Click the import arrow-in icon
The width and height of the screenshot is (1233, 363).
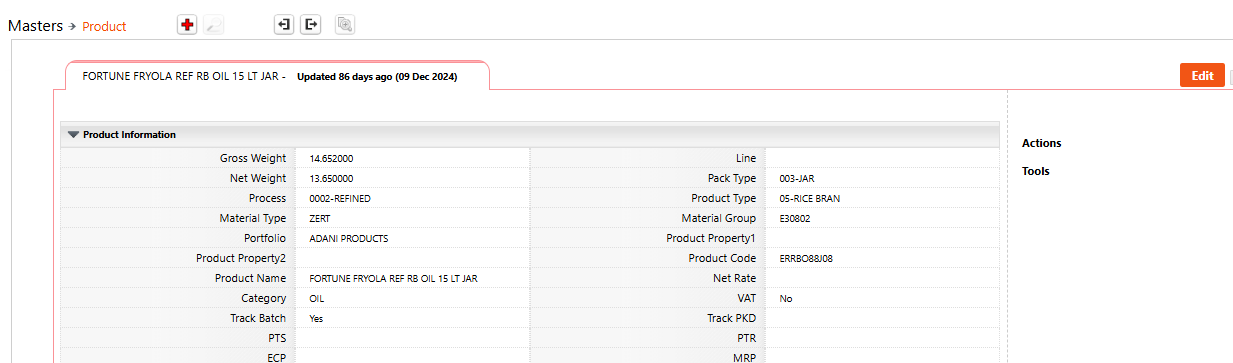(284, 25)
